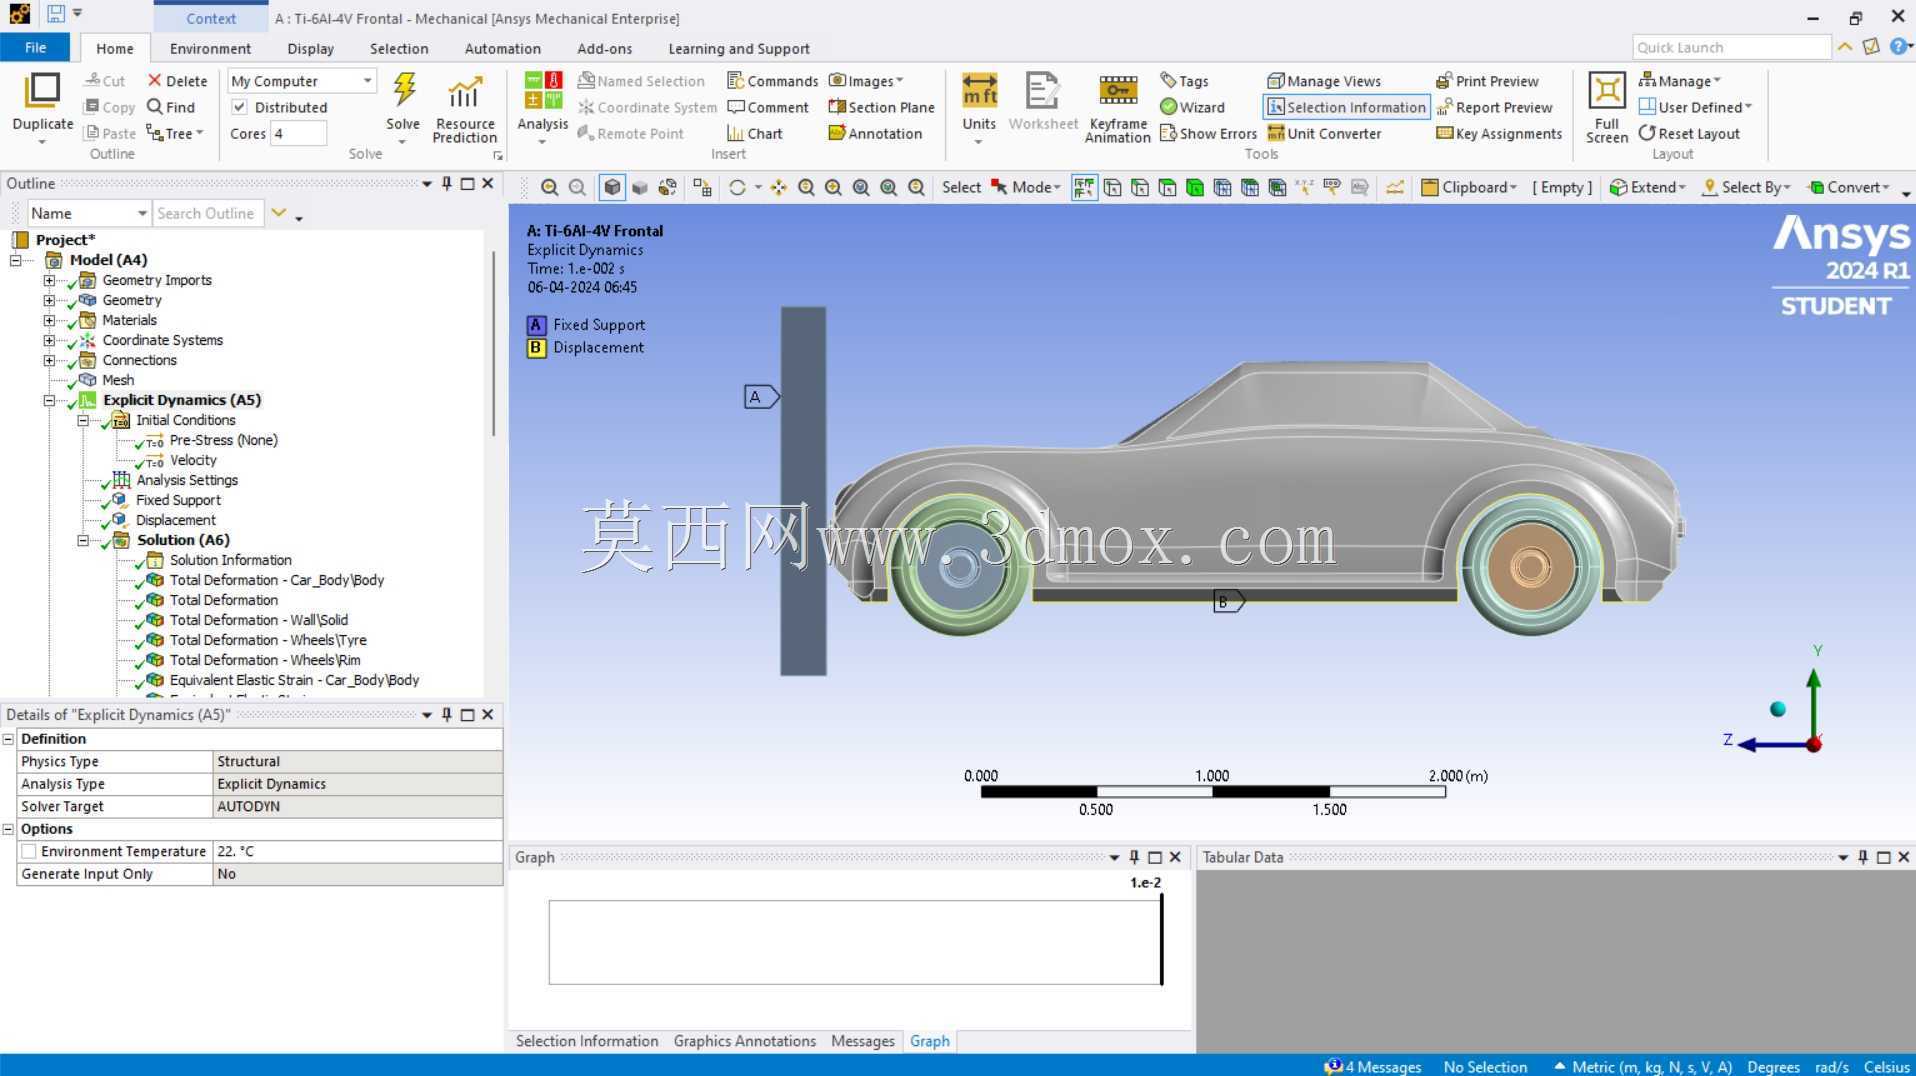Open the Units tool
This screenshot has height=1076, width=1916.
coord(979,103)
